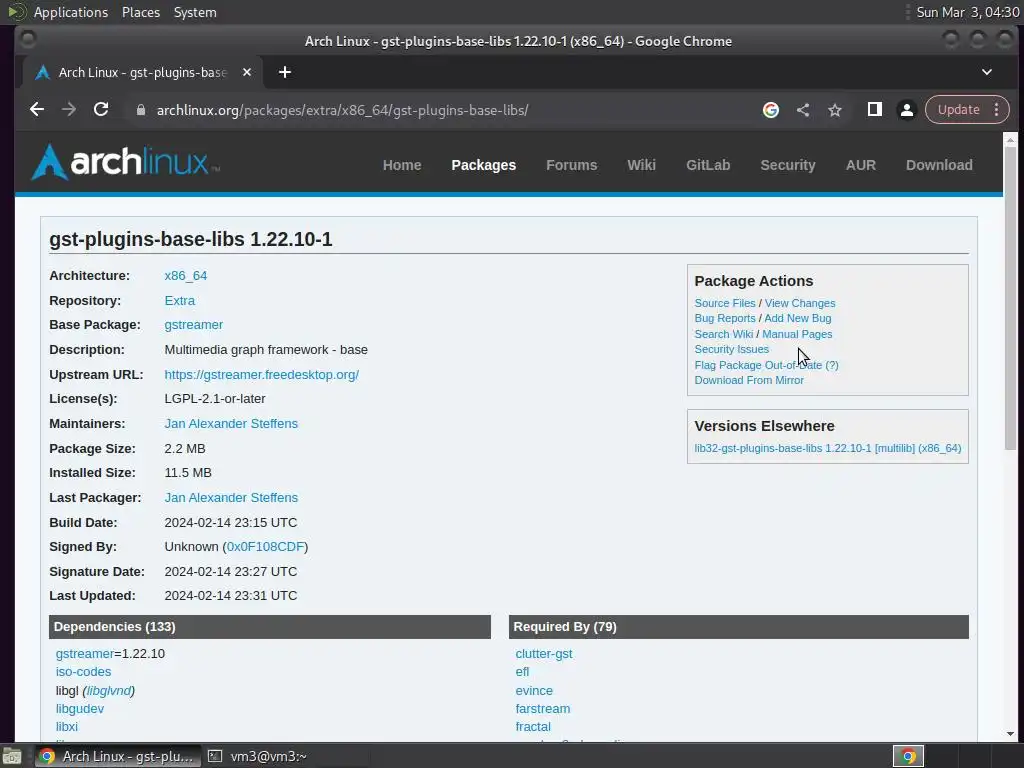The width and height of the screenshot is (1024, 768).
Task: Open libglvnd dependency link
Action: tap(108, 690)
